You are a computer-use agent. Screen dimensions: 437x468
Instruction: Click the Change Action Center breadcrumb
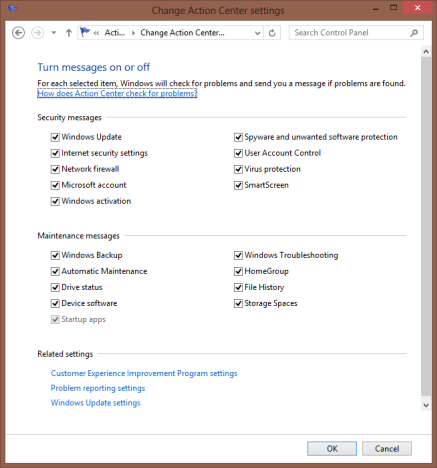click(x=182, y=33)
